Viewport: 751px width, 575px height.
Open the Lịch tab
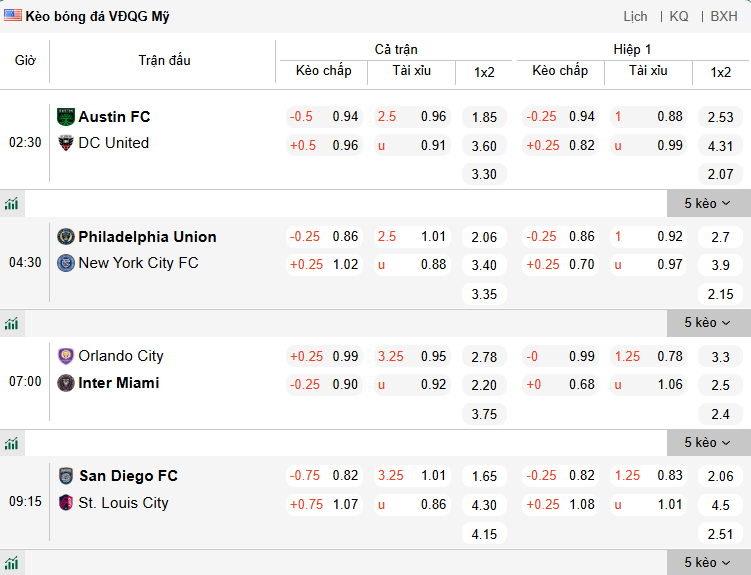[635, 16]
